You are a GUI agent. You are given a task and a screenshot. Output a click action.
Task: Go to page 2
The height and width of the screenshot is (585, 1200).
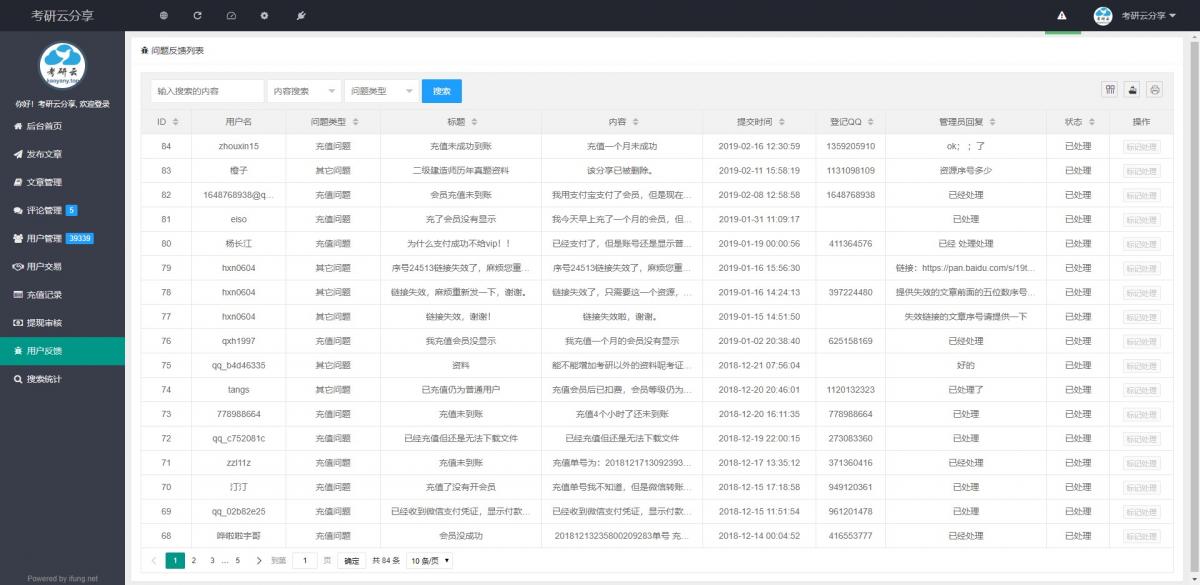(x=193, y=561)
